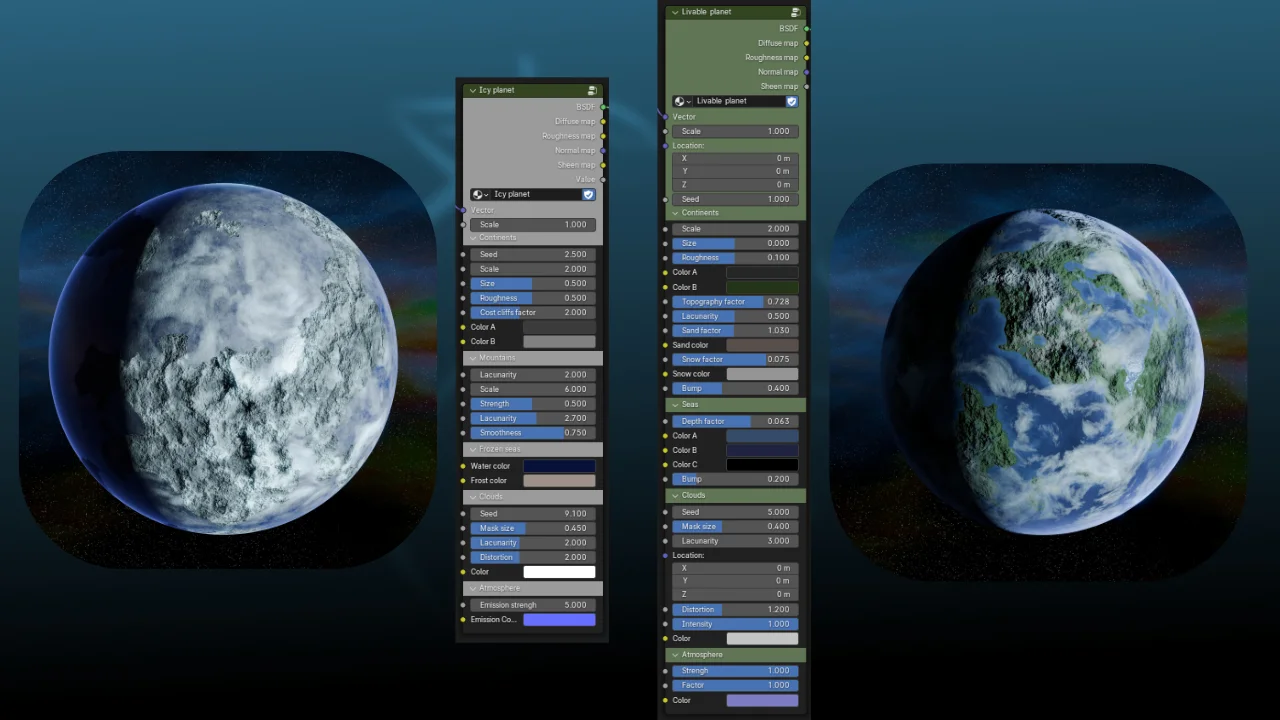Click the Sheen map output socket on Icy planet
This screenshot has width=1280, height=720.
pyautogui.click(x=603, y=165)
